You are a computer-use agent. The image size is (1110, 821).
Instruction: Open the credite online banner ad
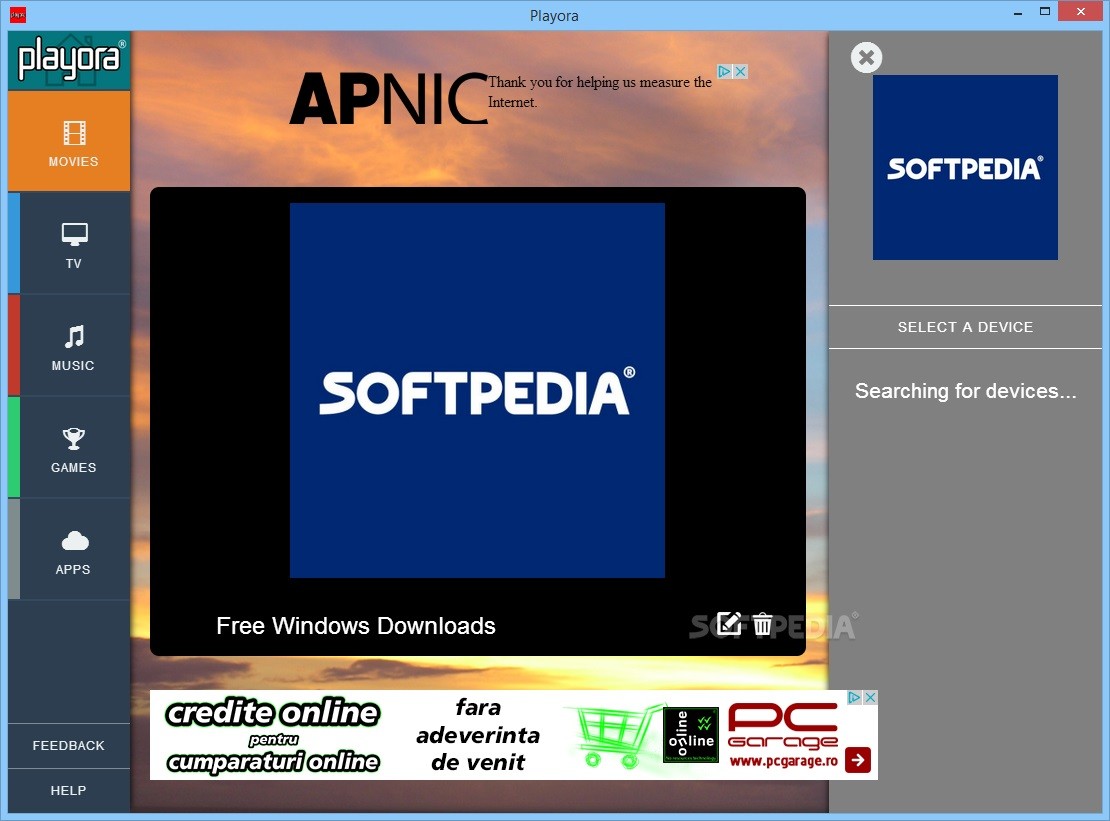[x=513, y=735]
